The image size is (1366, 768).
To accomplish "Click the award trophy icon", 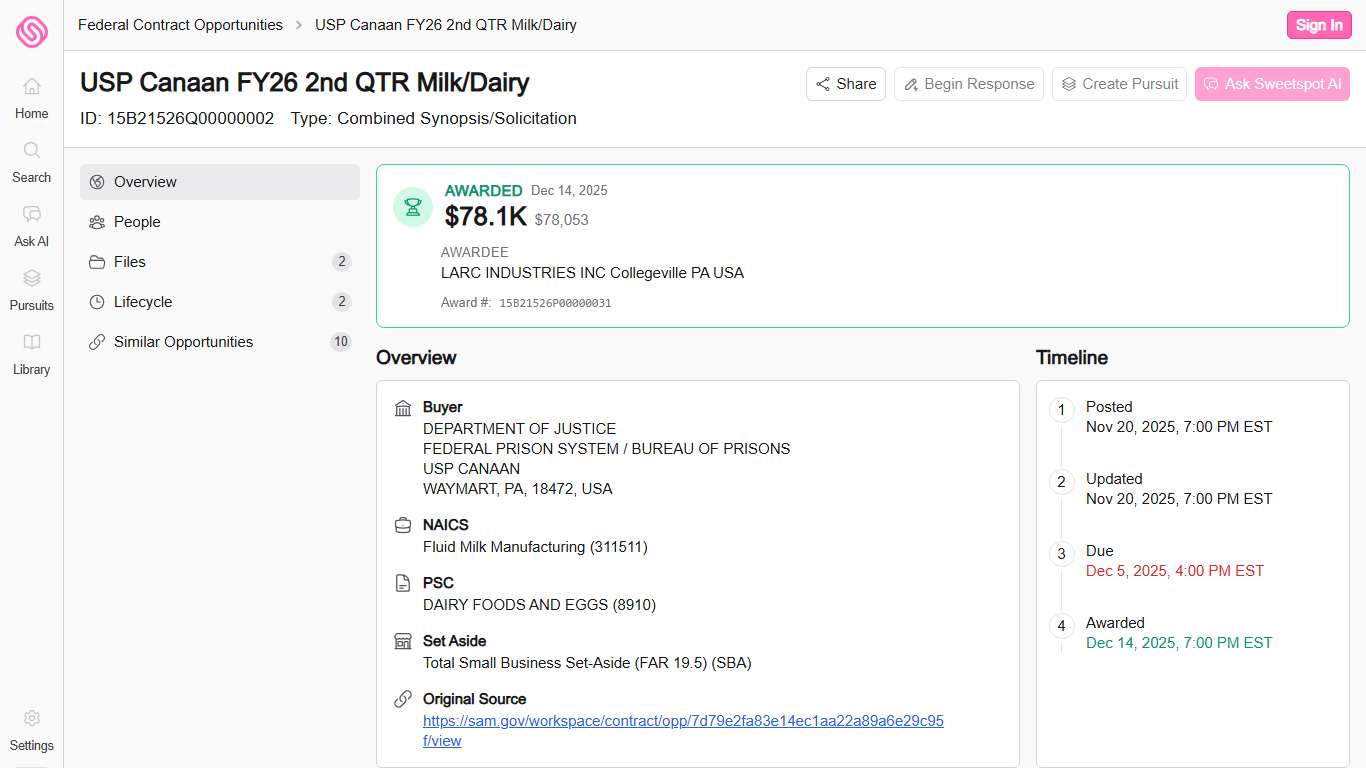I will coord(412,207).
